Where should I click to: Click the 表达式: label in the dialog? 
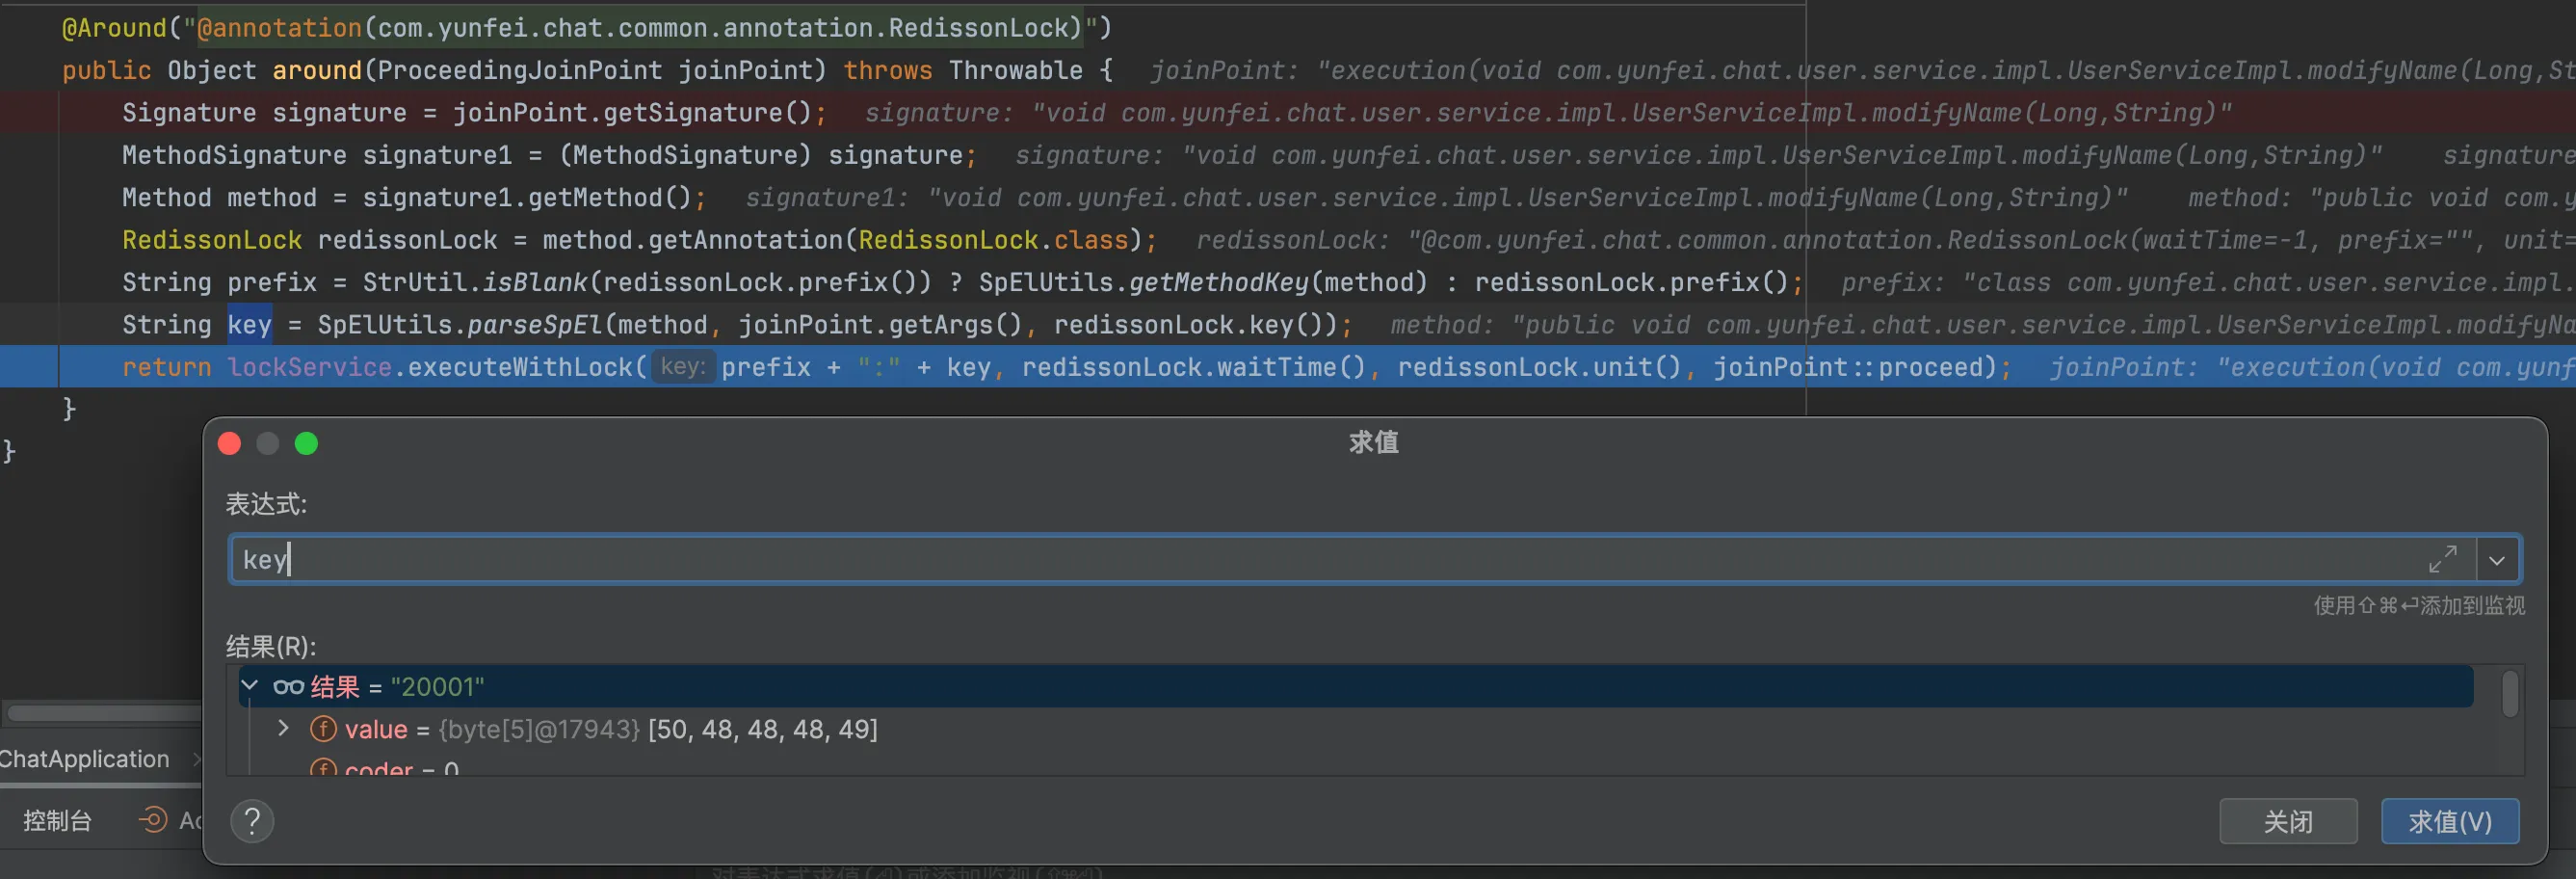pyautogui.click(x=266, y=504)
